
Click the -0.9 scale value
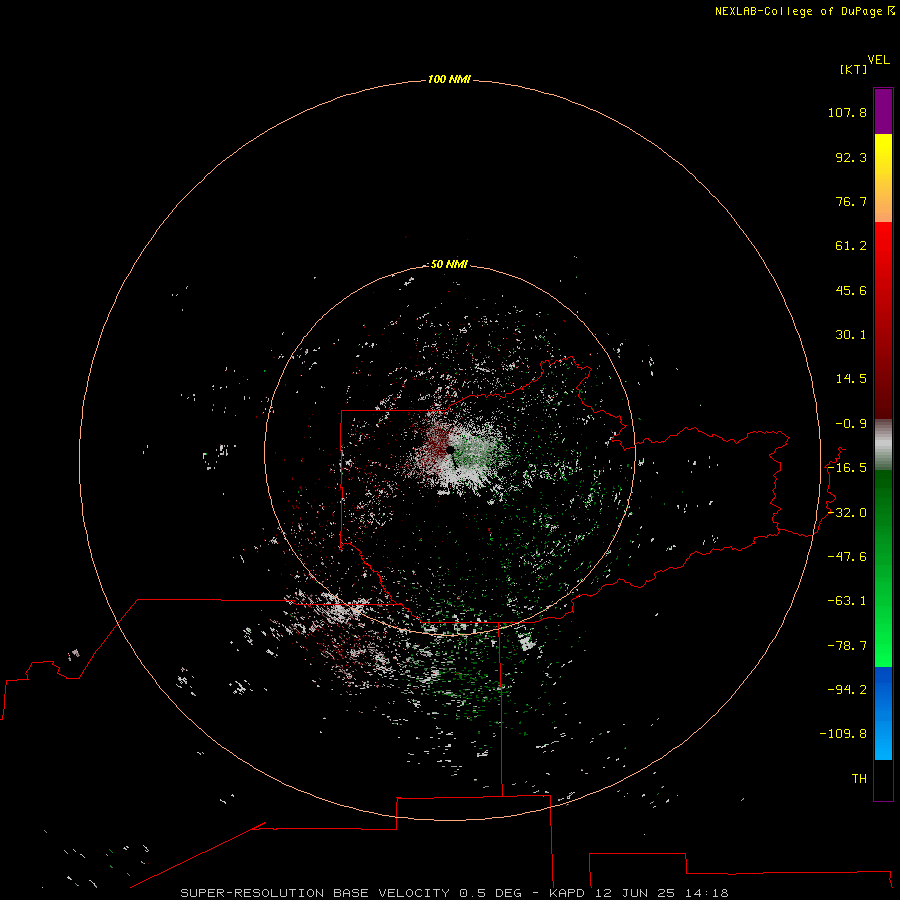pyautogui.click(x=851, y=424)
